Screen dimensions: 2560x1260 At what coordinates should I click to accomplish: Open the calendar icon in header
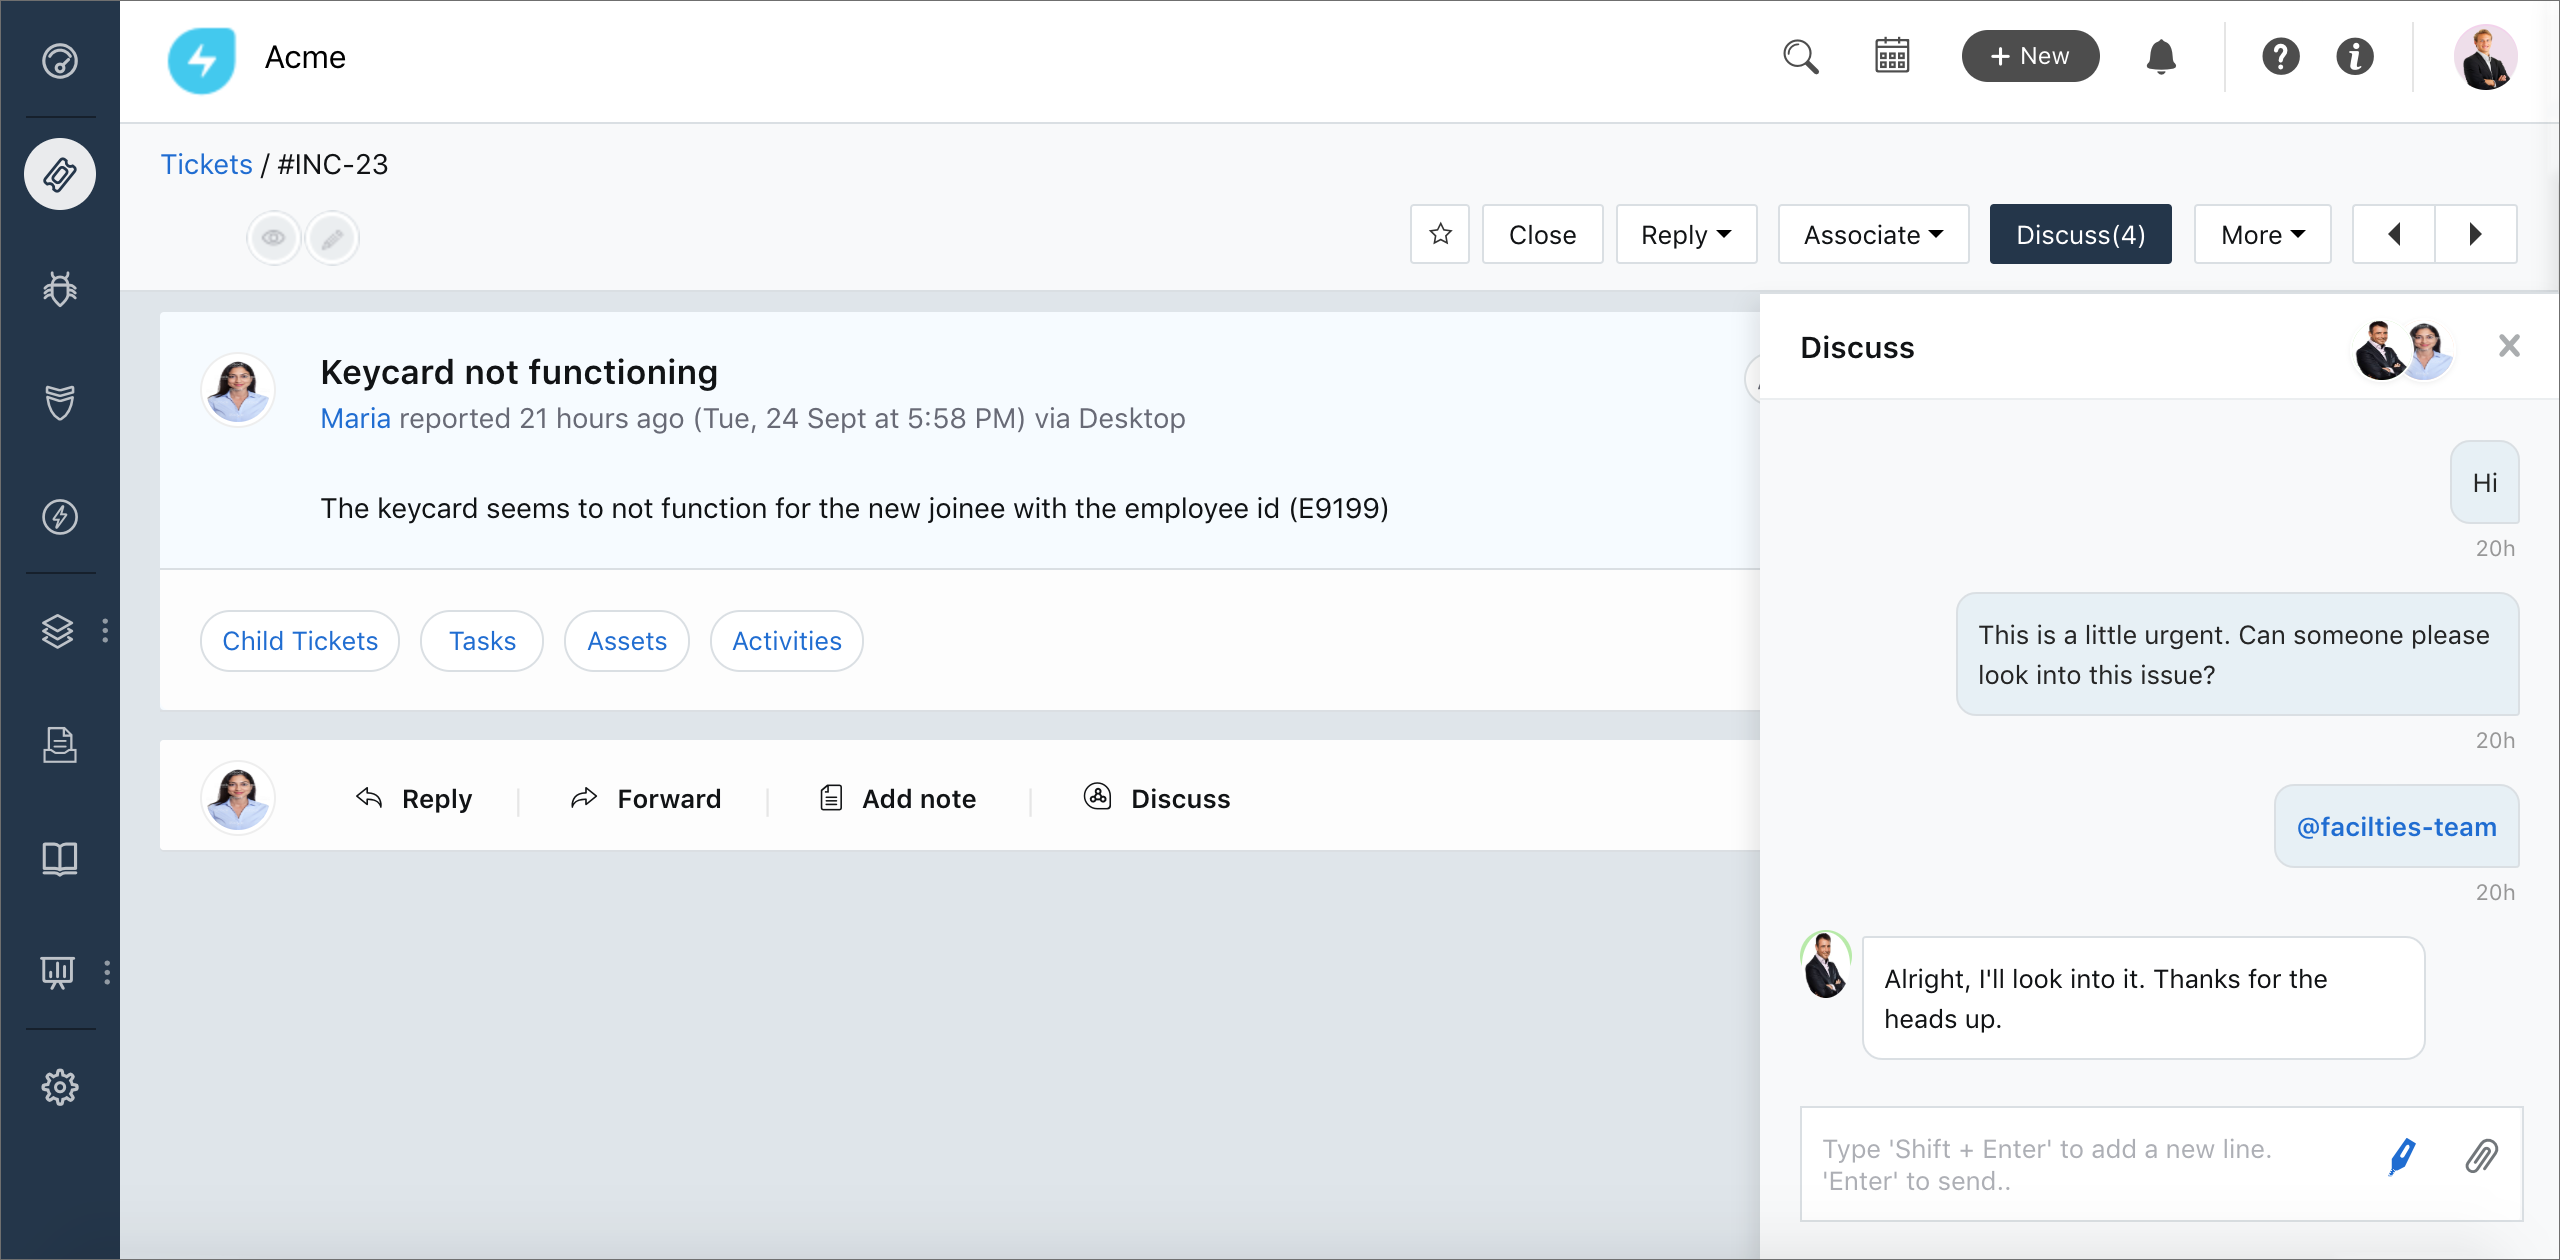1892,56
